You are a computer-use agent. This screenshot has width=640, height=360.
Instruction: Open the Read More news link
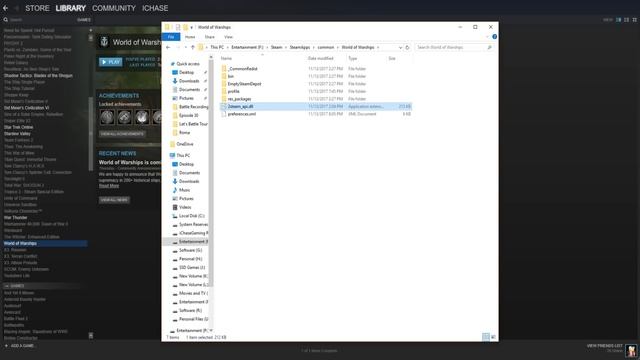coord(109,186)
